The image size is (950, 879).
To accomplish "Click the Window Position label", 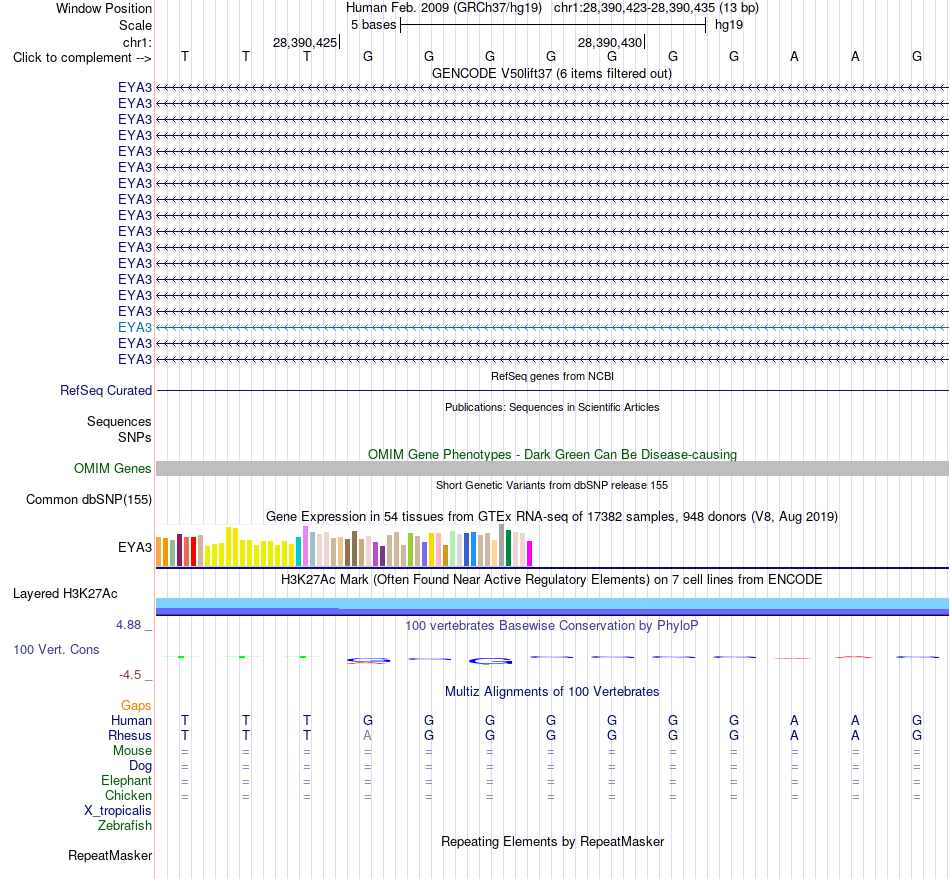I will pyautogui.click(x=104, y=8).
